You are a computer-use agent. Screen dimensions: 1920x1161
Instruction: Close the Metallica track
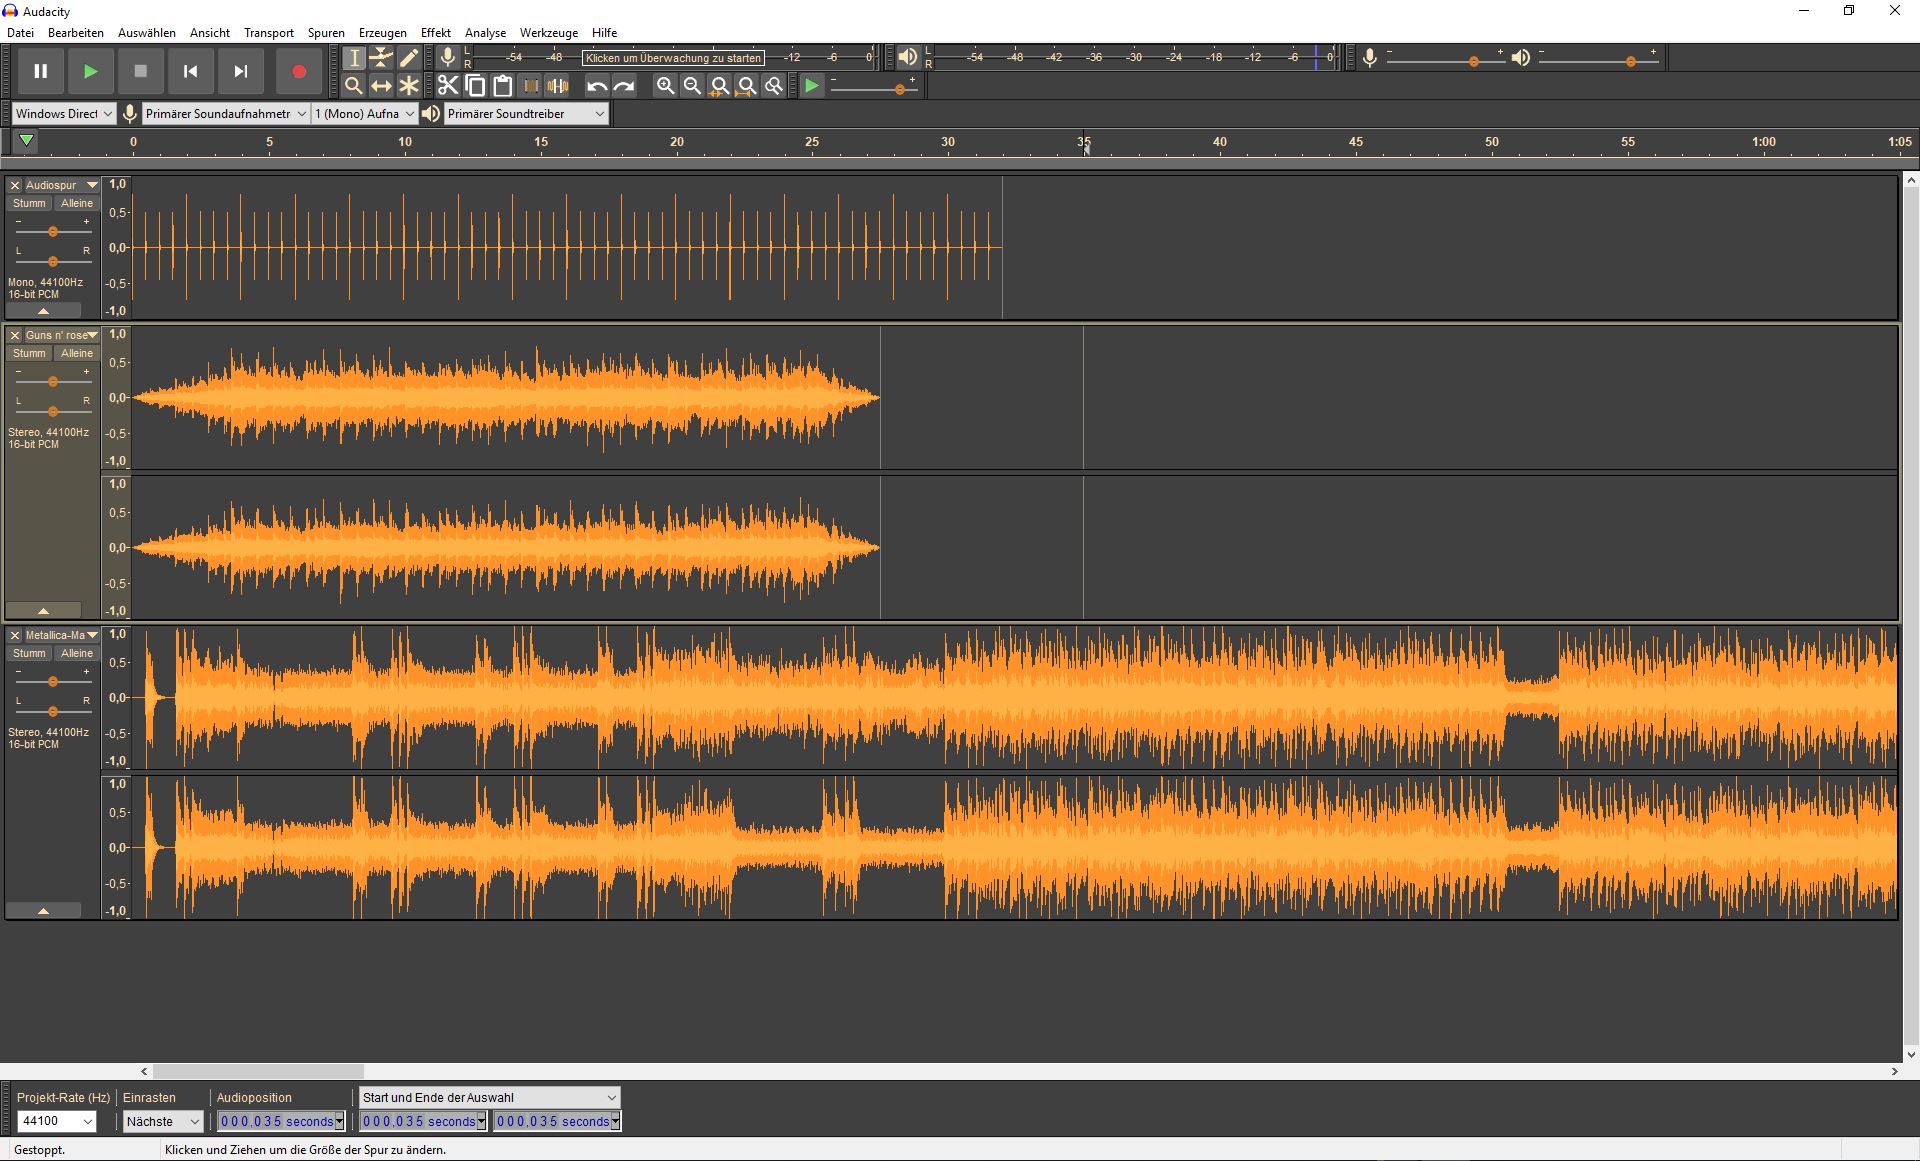tap(15, 635)
